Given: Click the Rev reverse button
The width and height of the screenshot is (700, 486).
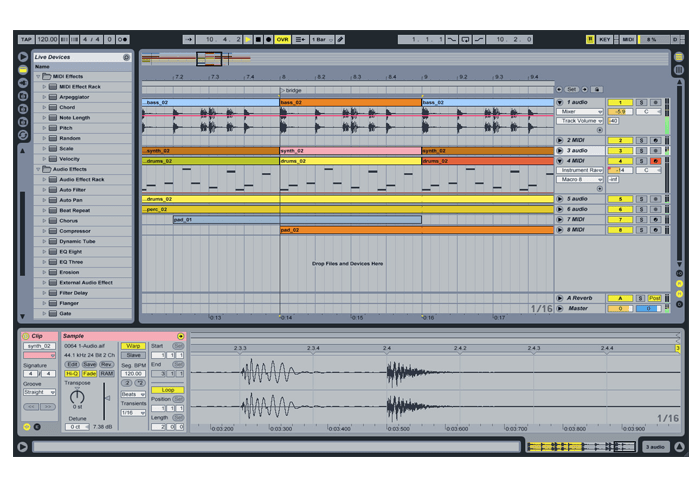Looking at the screenshot, I should coord(106,364).
